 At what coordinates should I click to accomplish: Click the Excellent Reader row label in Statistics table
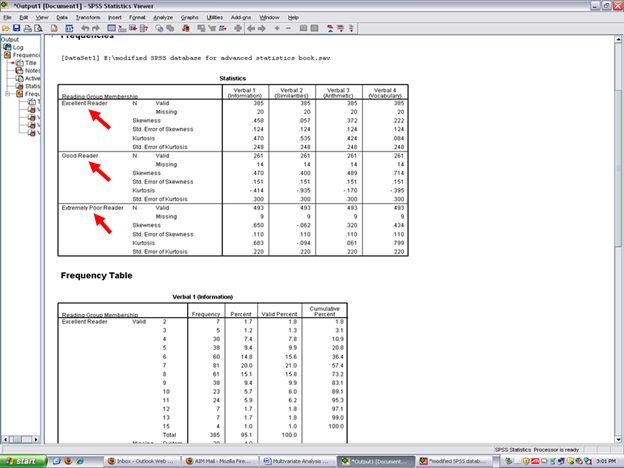coord(85,103)
